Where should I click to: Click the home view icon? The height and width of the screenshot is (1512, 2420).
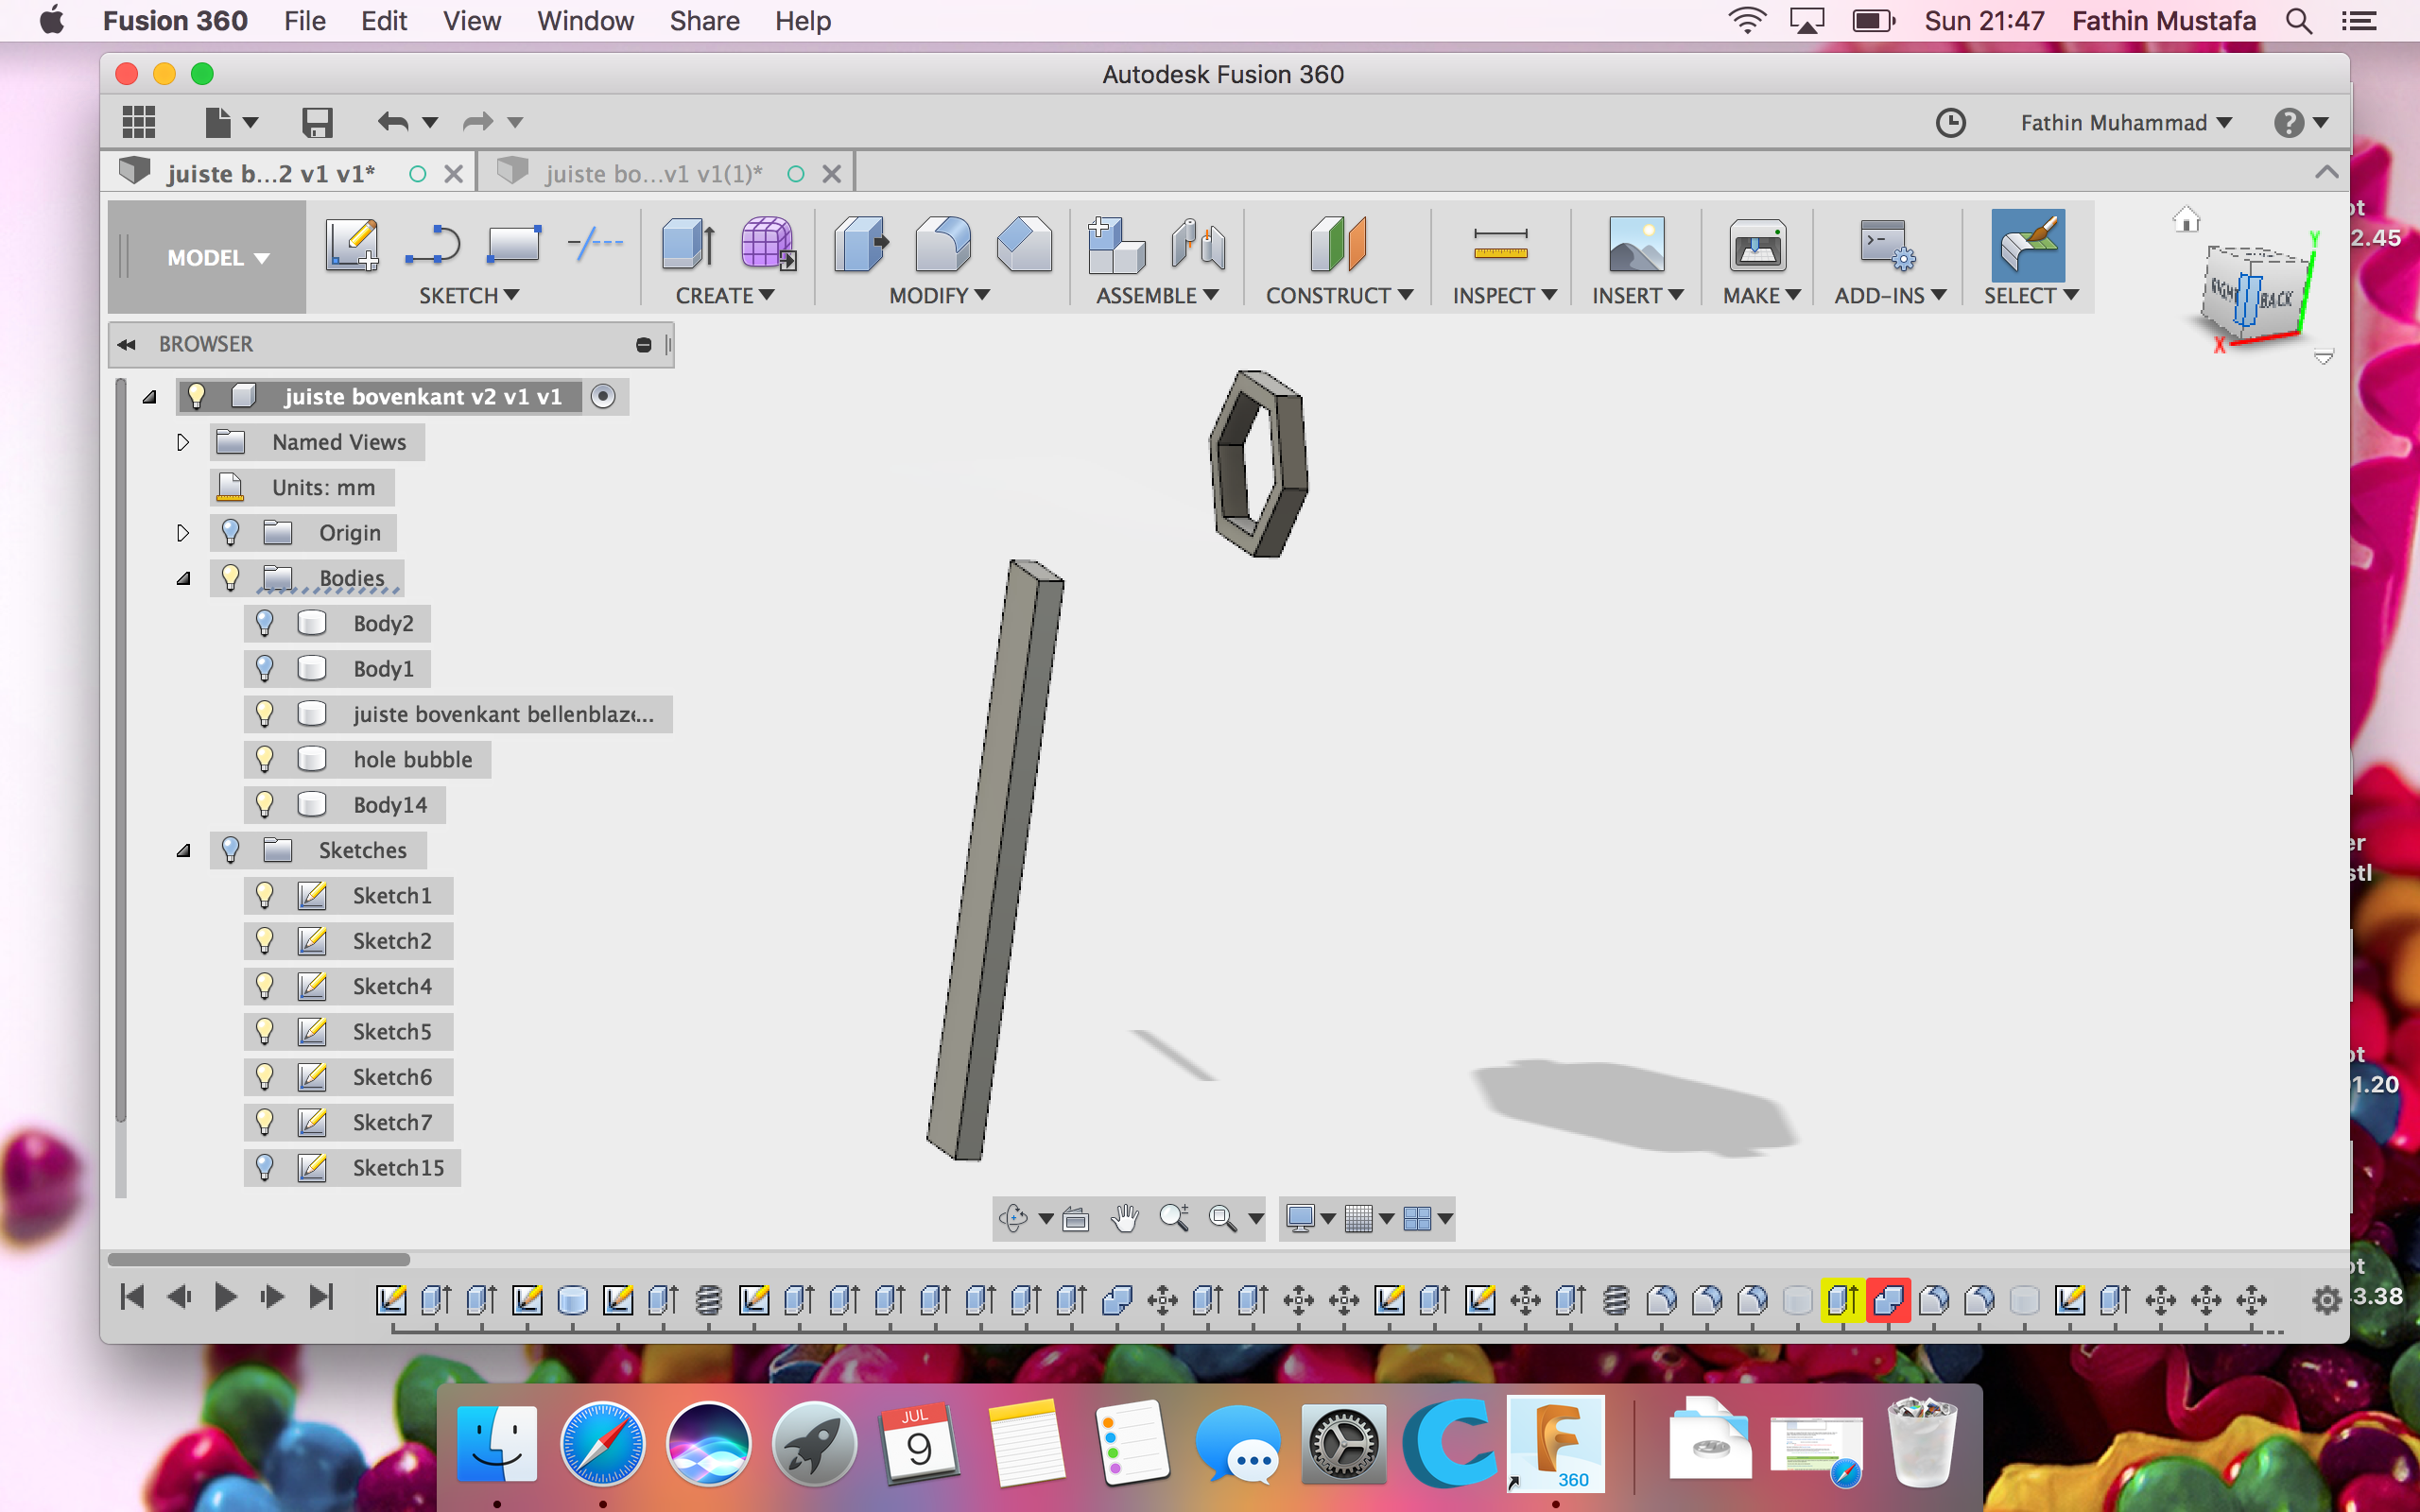(x=2186, y=218)
